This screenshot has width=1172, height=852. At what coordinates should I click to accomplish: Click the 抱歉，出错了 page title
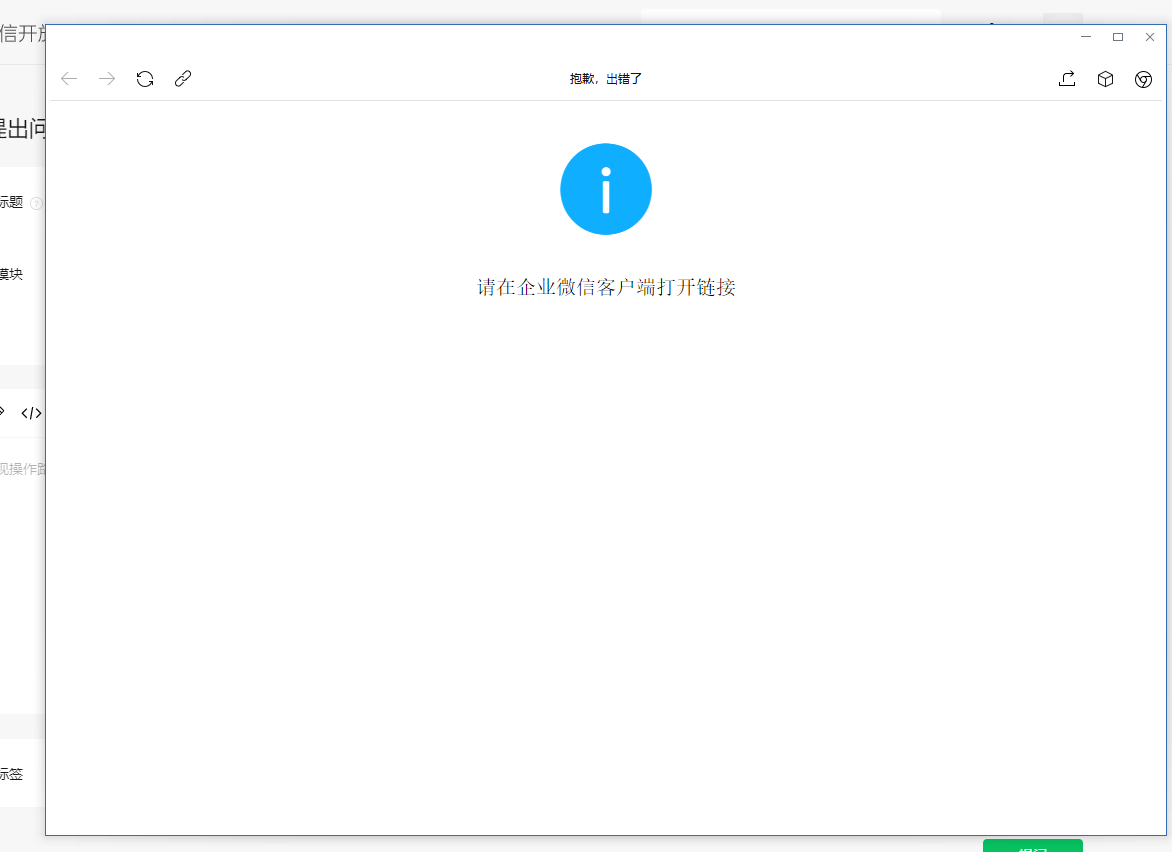point(605,78)
